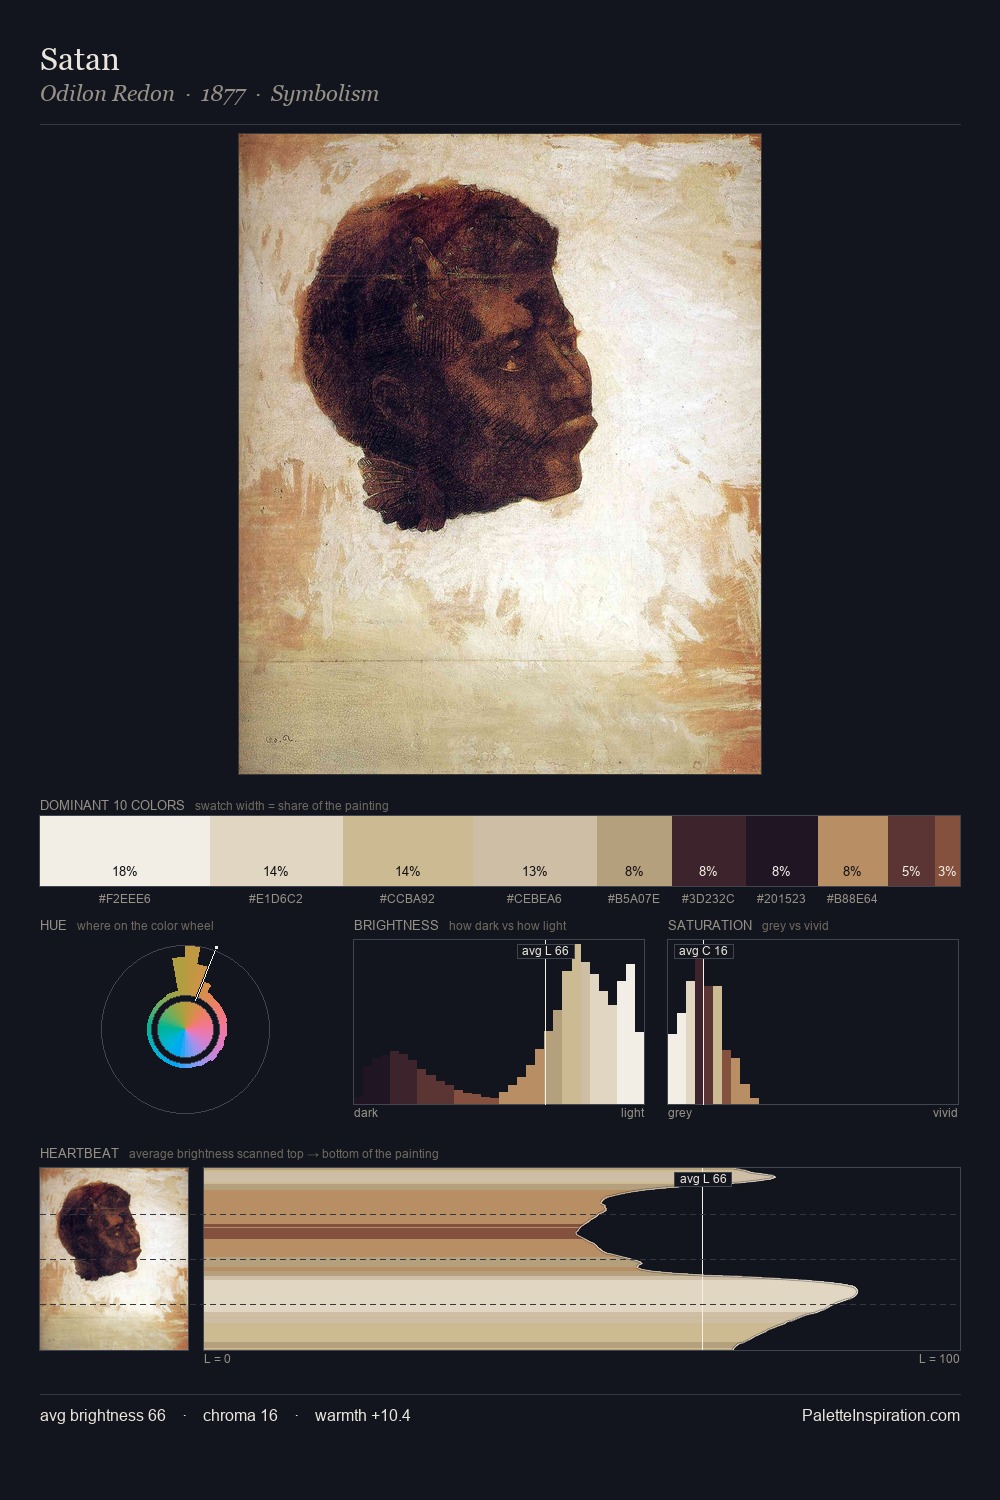Click the 'avg L 66' heartbeat marker label
Screen dimensions: 1000x1500
click(703, 1179)
